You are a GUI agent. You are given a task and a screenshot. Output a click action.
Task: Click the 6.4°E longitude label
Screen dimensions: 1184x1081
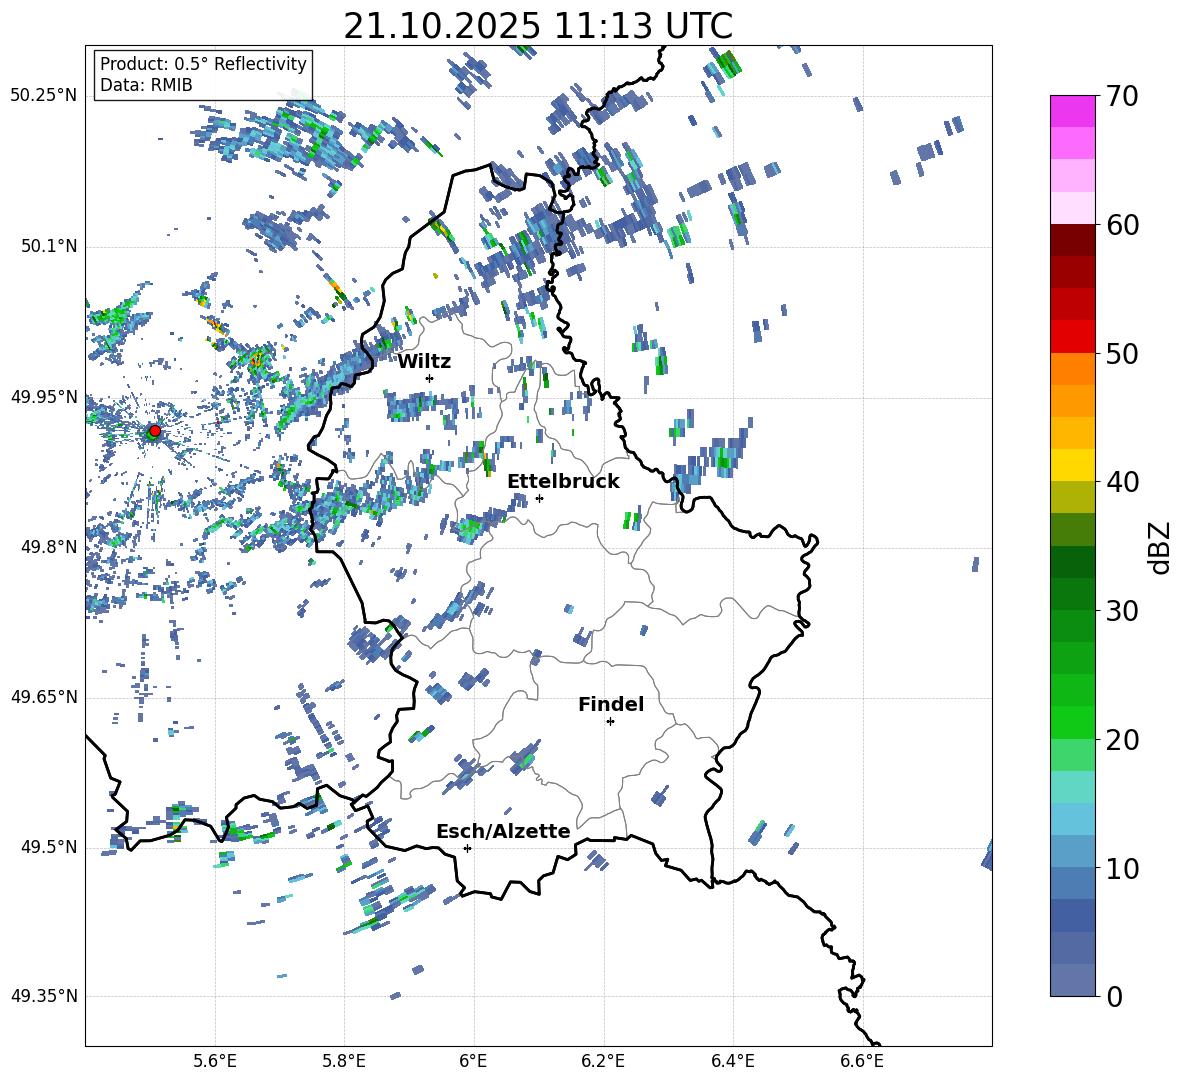pos(732,1061)
